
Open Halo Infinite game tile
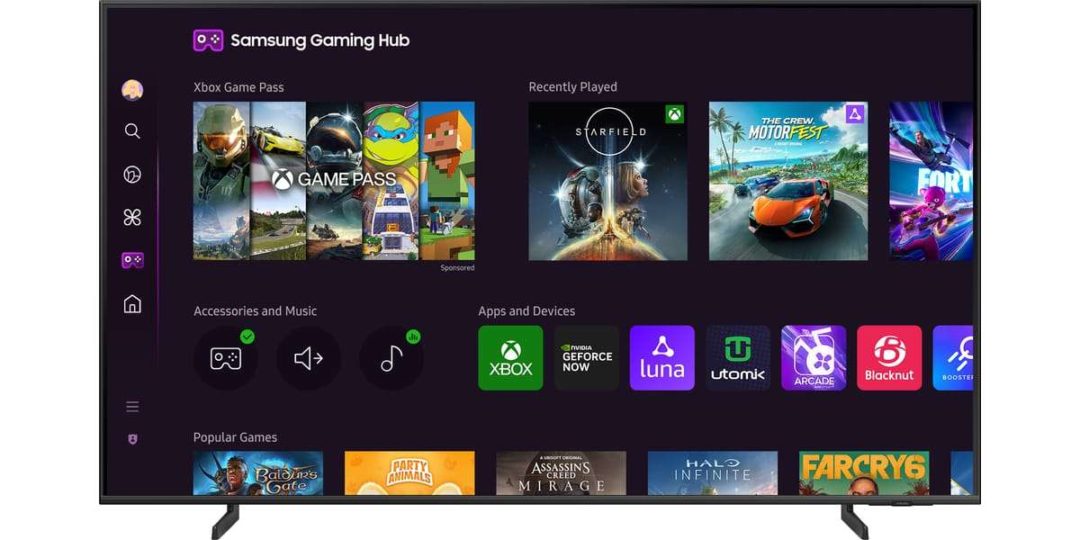tap(713, 473)
